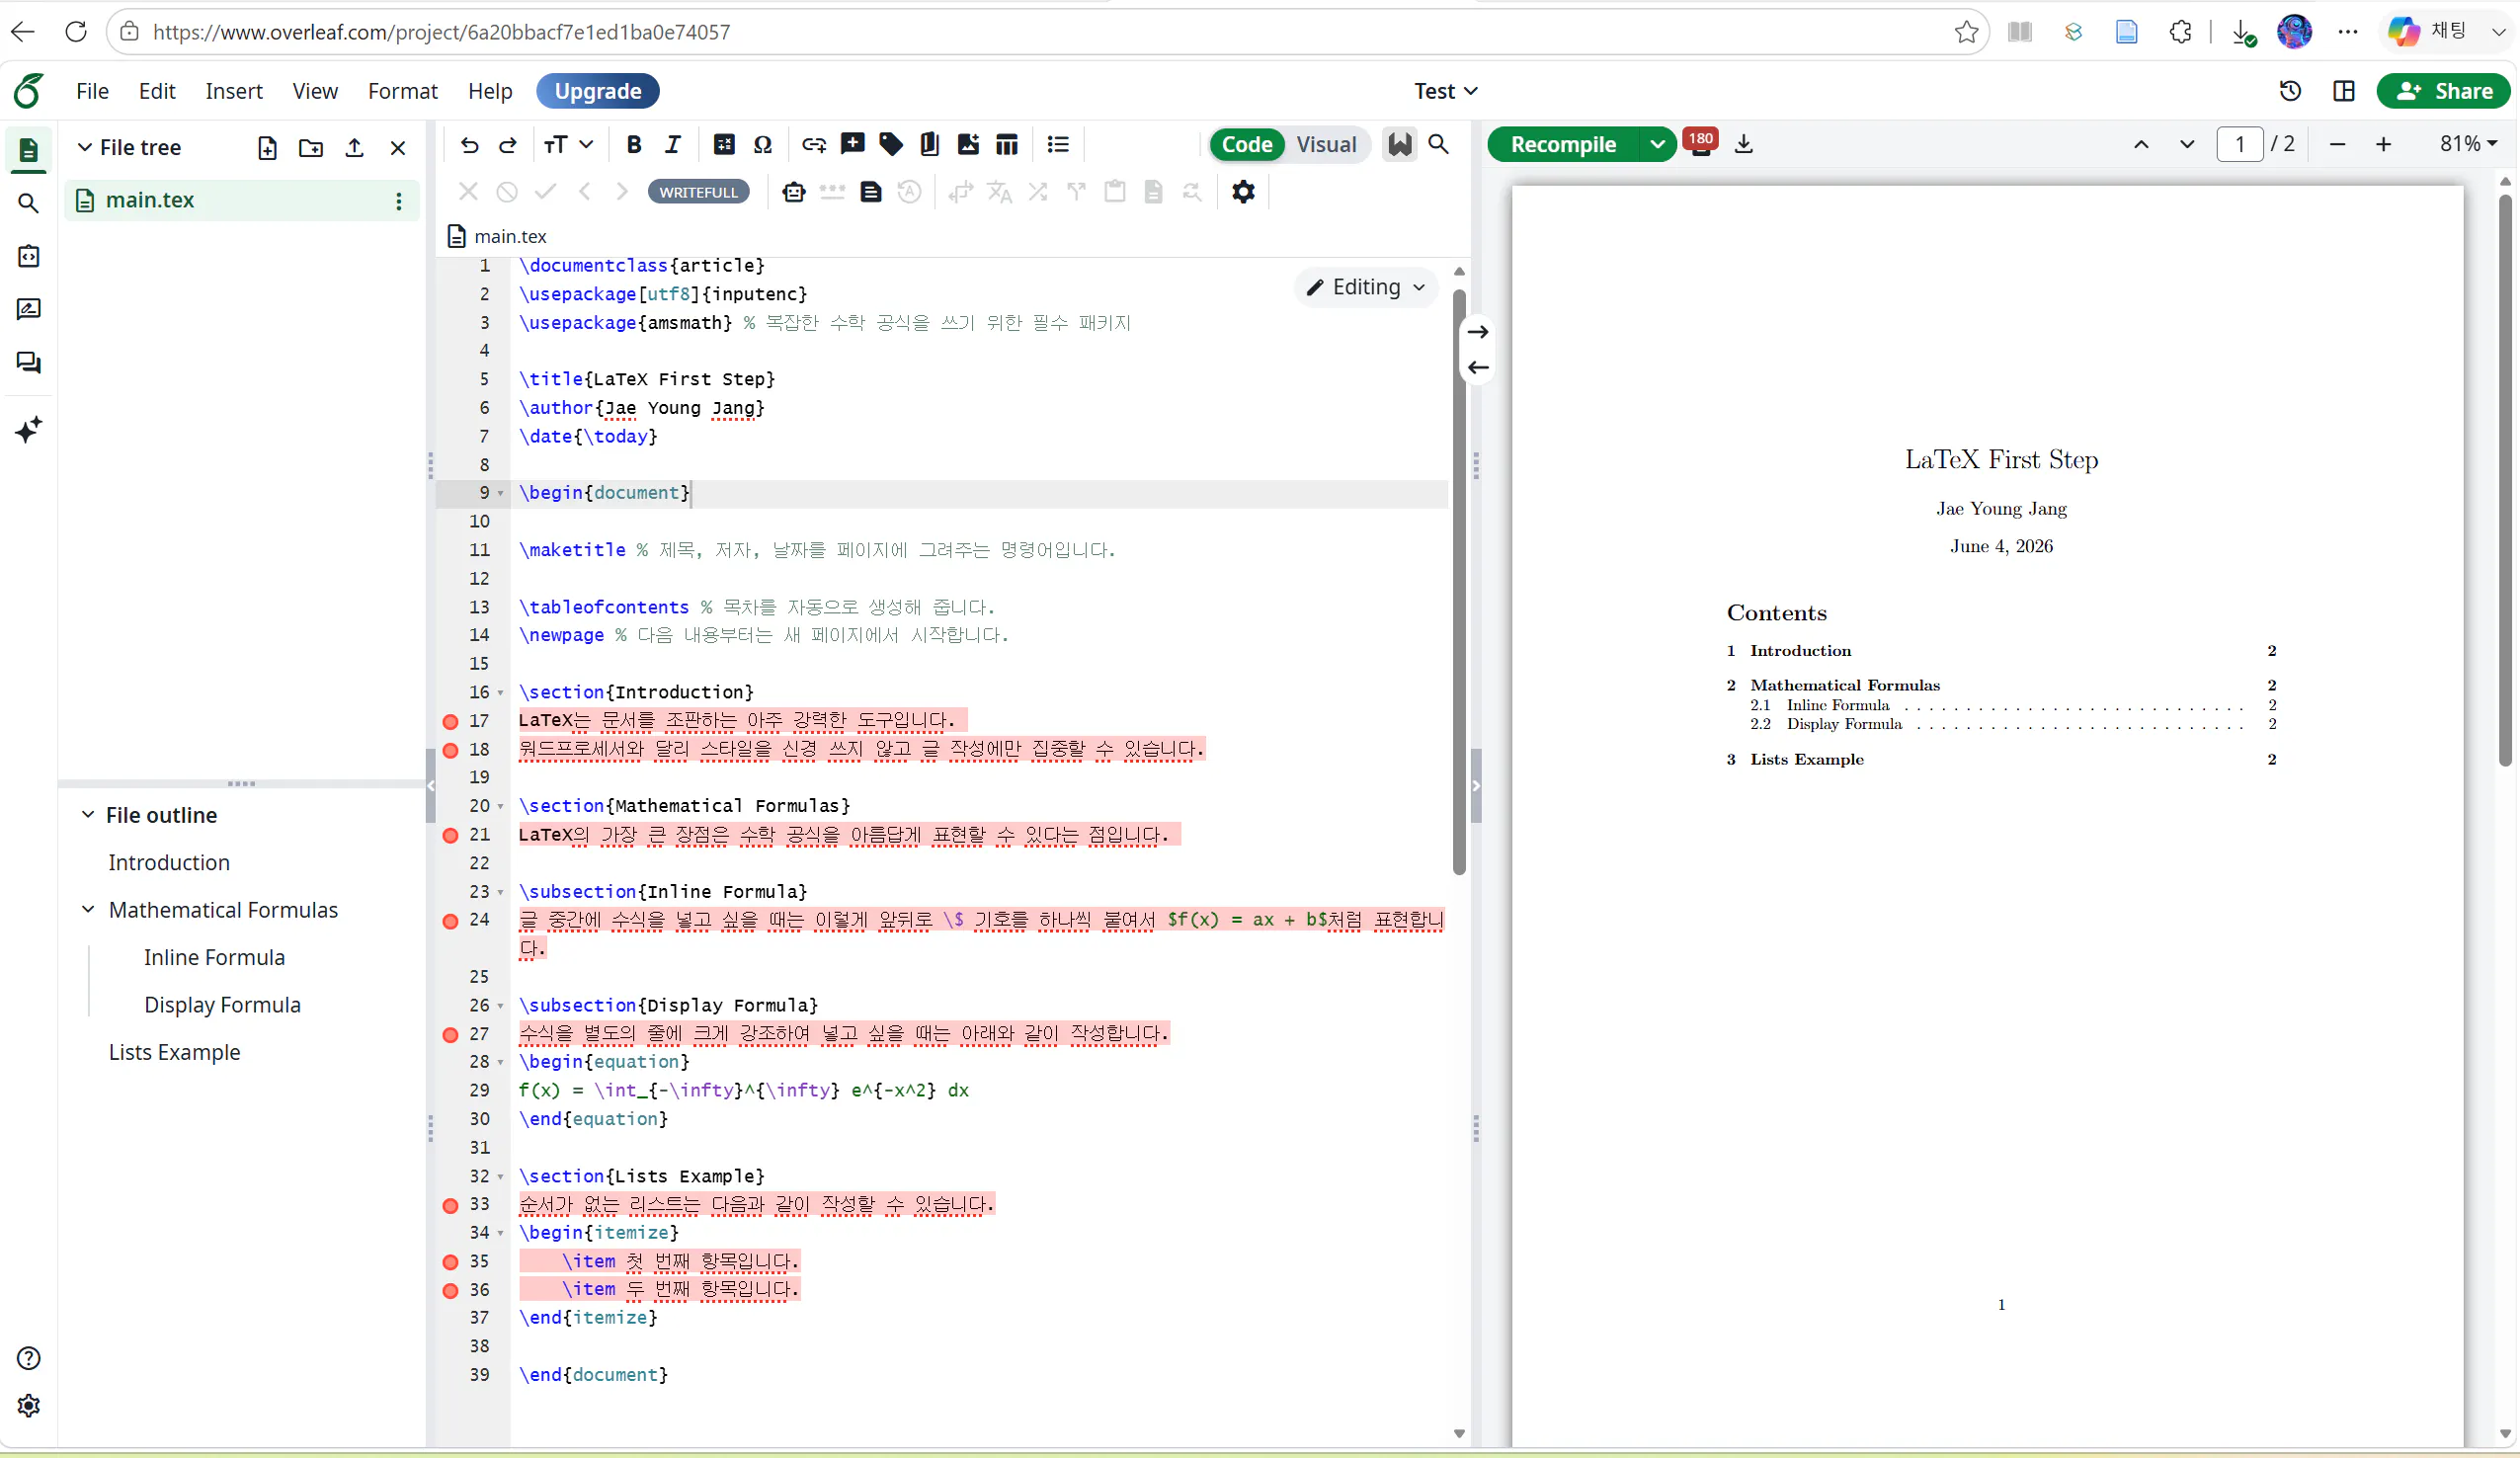Switch editor to Code mode
Viewport: 2520px width, 1458px height.
[x=1247, y=145]
